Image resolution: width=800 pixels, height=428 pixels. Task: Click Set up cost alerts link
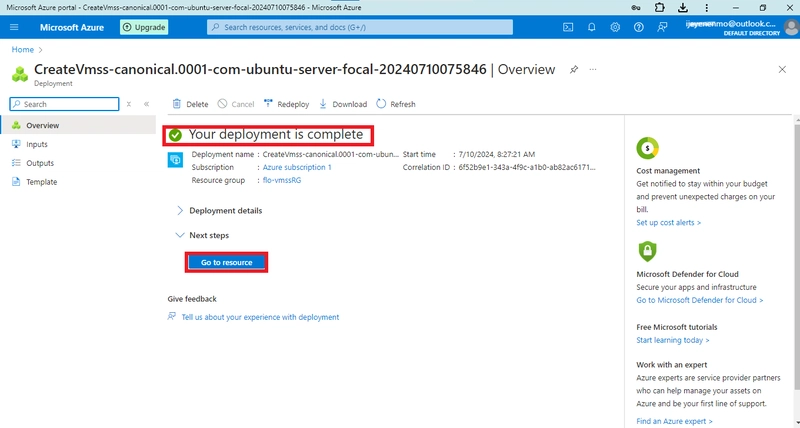point(668,222)
